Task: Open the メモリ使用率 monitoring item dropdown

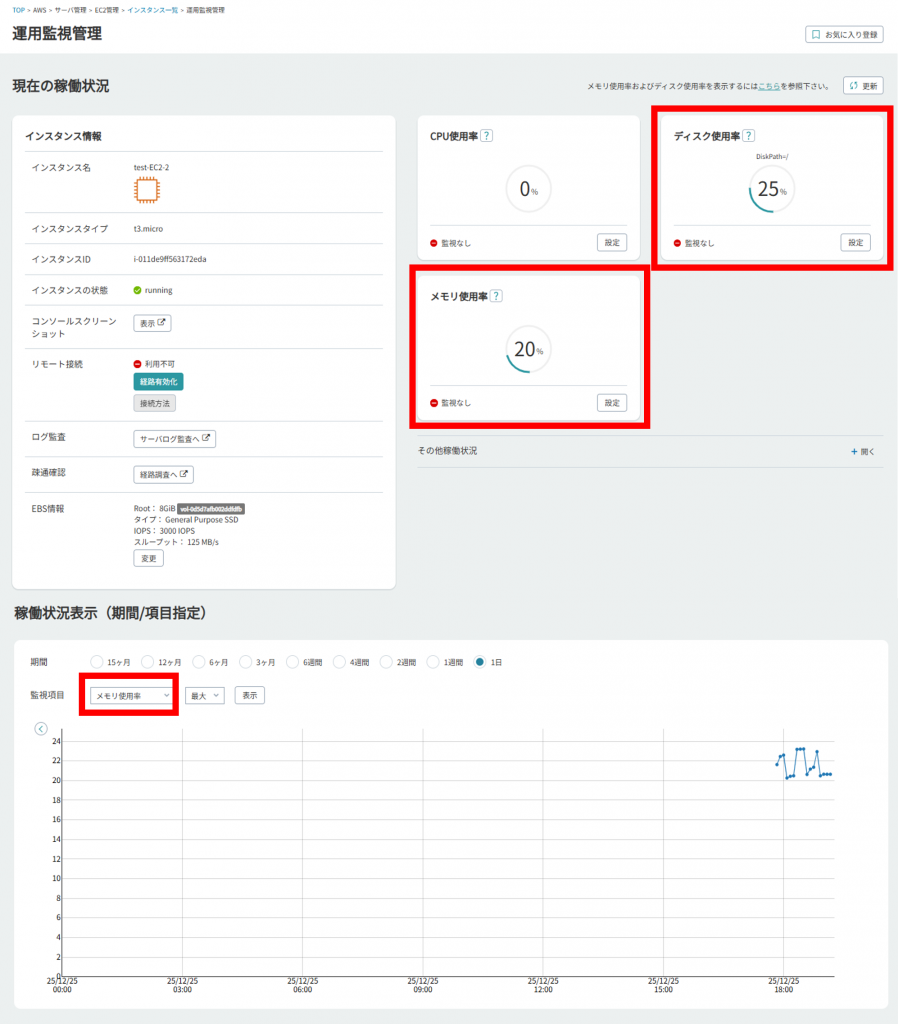Action: point(132,695)
